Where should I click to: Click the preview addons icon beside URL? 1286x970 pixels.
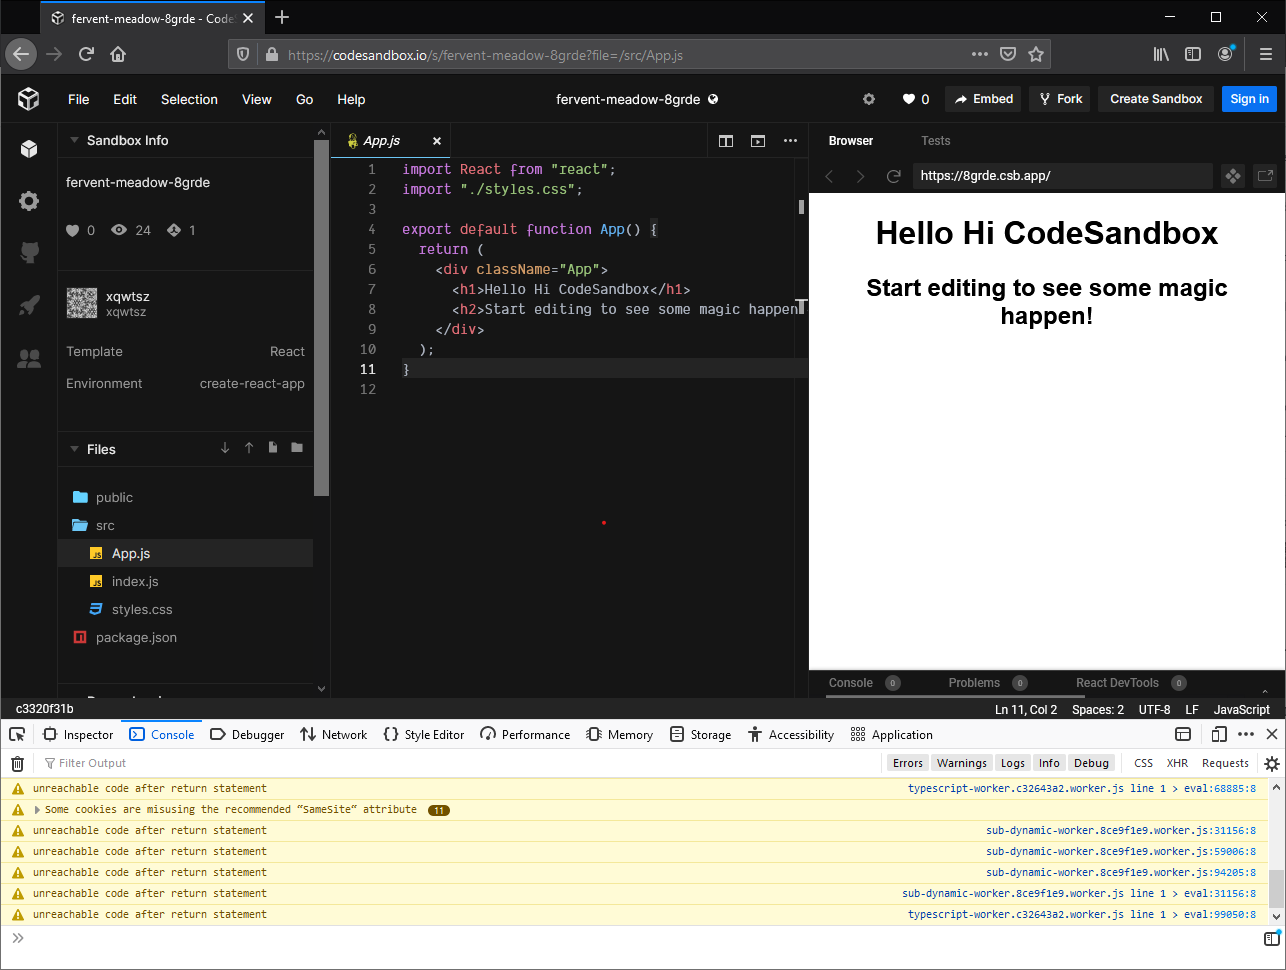click(1233, 176)
